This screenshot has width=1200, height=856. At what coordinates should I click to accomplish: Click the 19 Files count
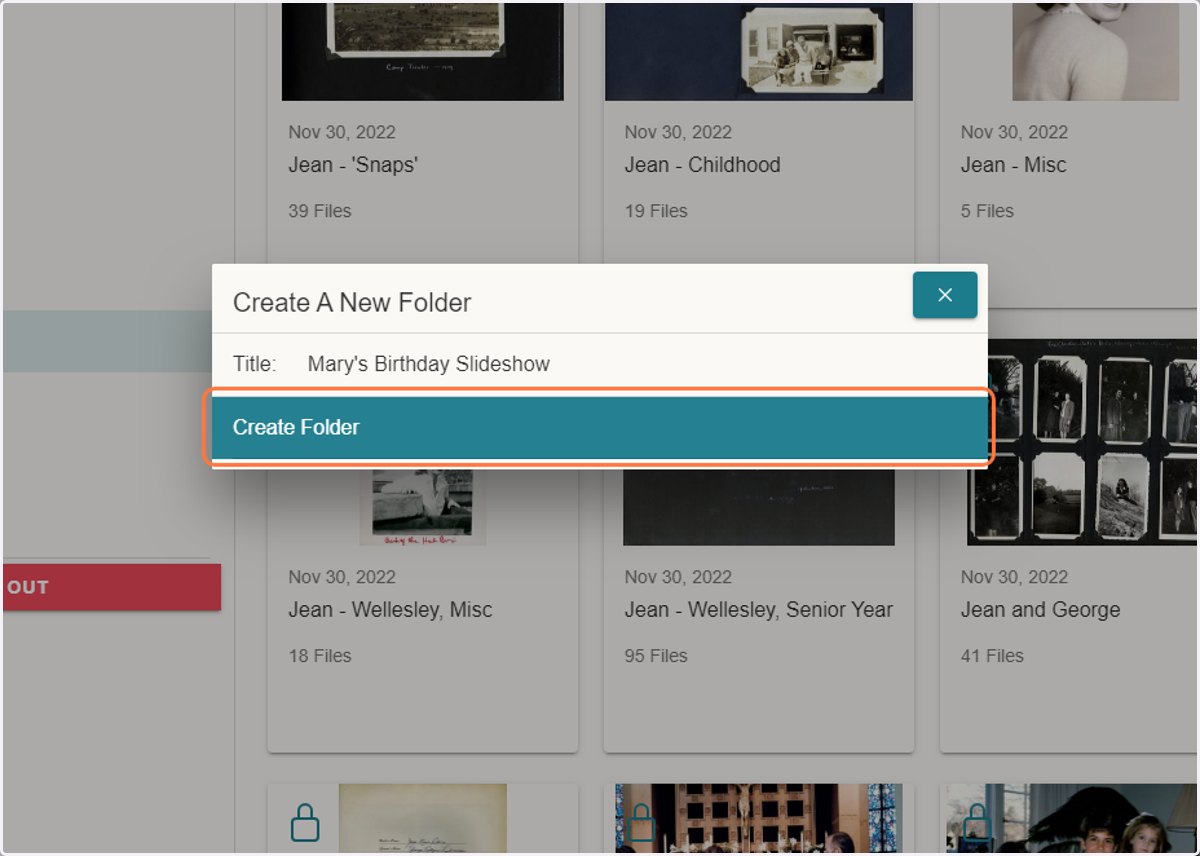point(656,211)
